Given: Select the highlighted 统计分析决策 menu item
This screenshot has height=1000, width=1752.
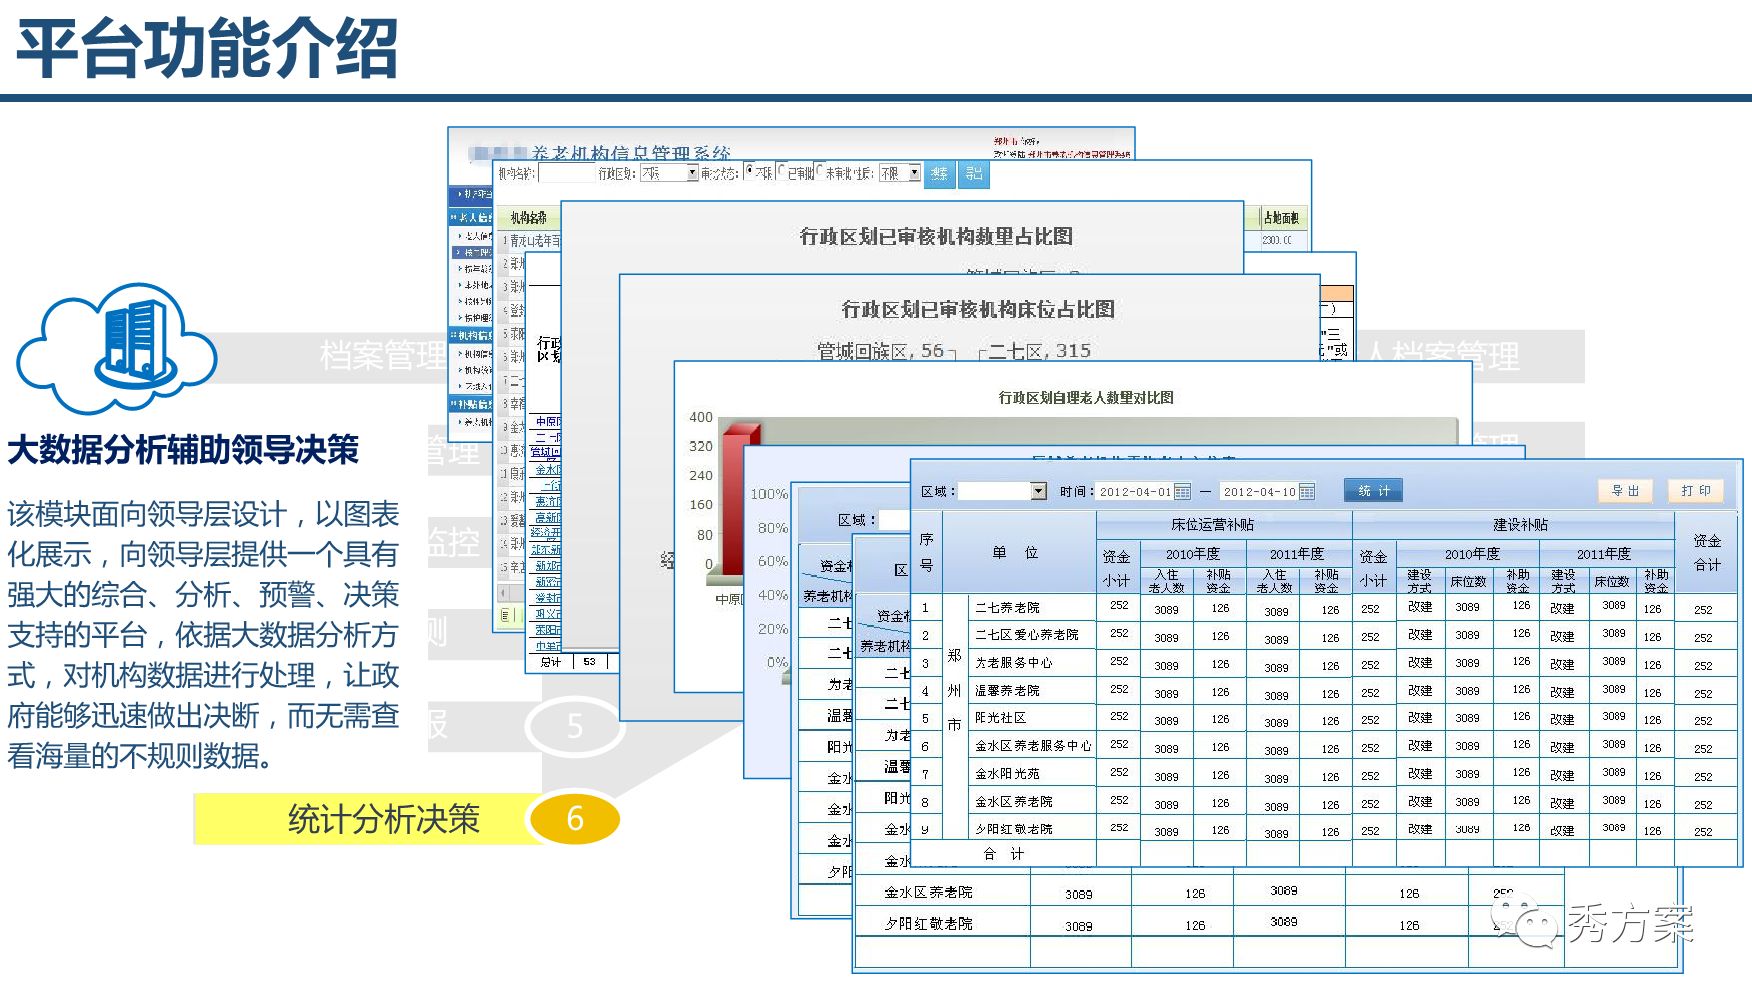Looking at the screenshot, I should pyautogui.click(x=384, y=819).
